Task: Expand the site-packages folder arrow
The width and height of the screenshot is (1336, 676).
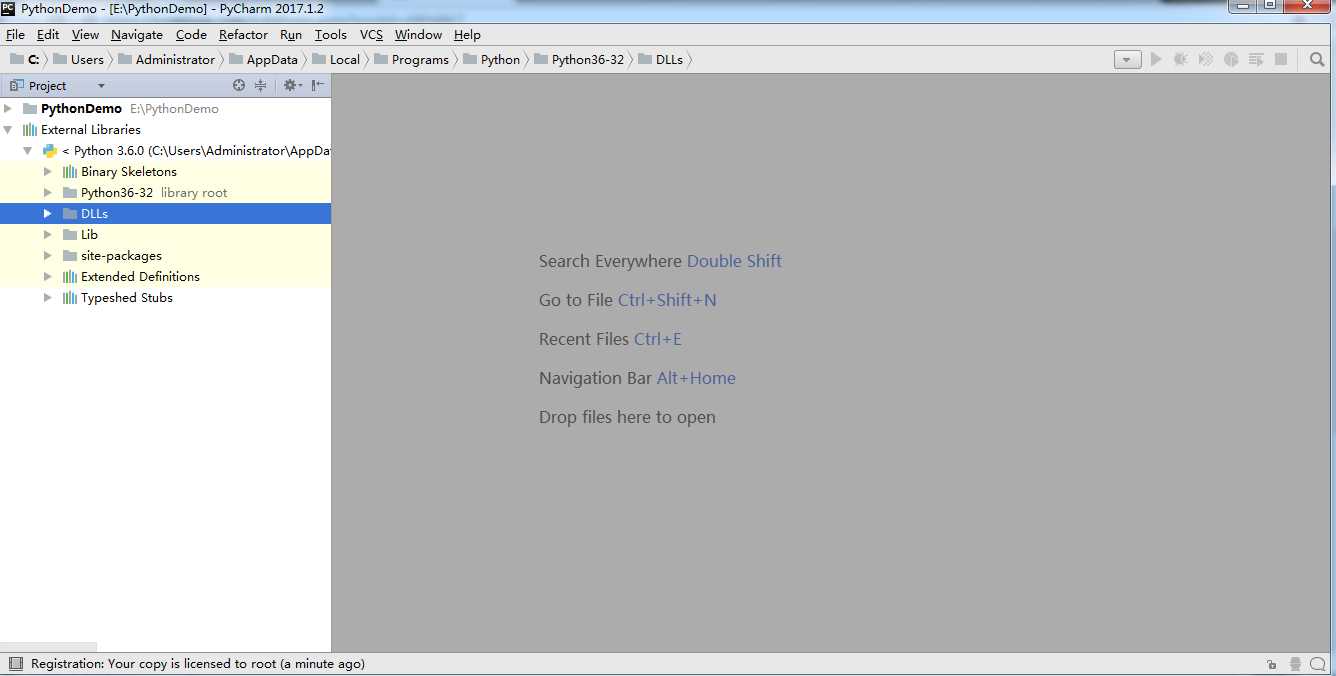Action: point(48,256)
